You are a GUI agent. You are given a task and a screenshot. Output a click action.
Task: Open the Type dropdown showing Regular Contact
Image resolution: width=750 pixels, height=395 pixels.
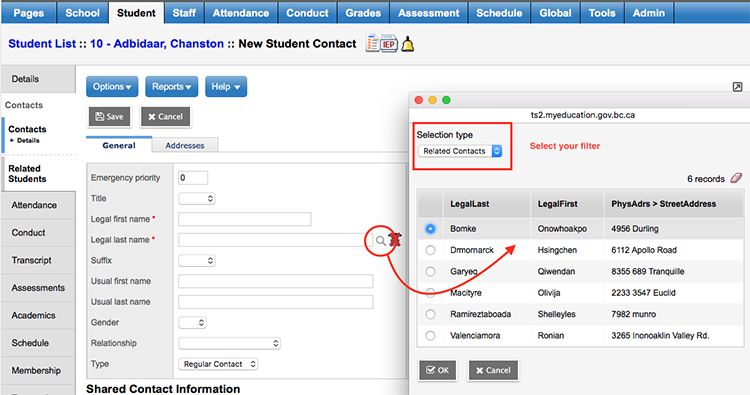[218, 364]
